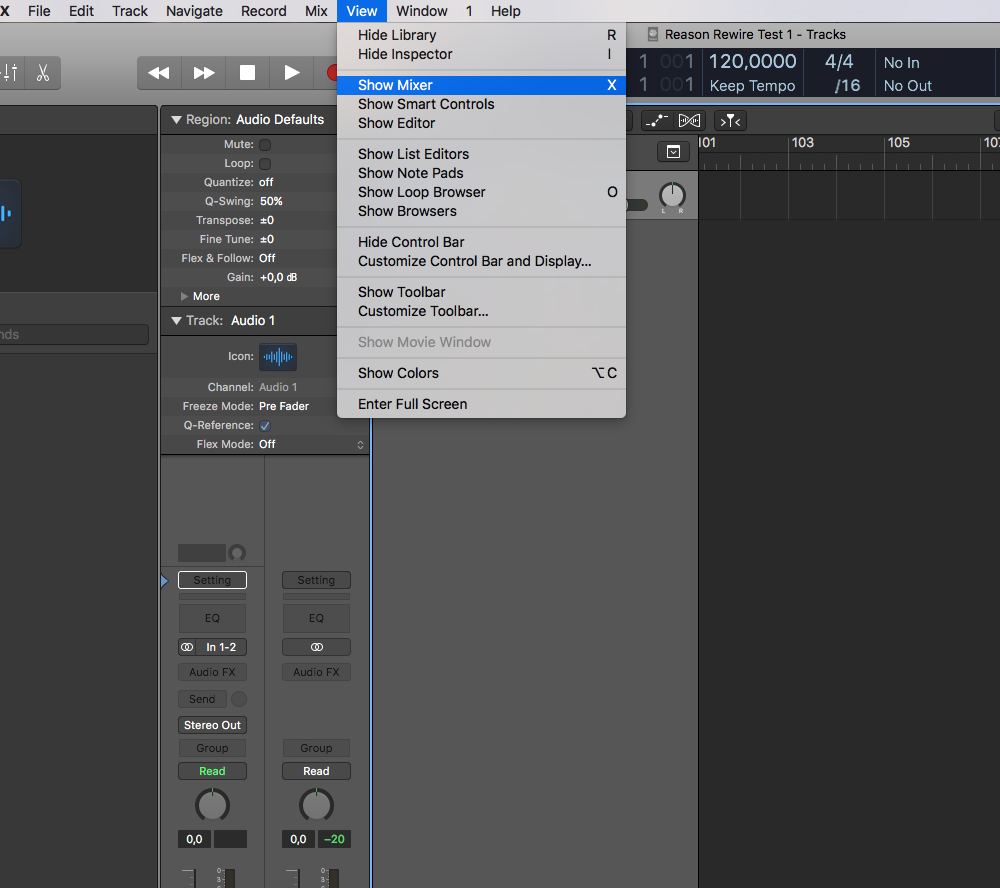
Task: Click the Stereo Out output button
Action: pos(212,726)
